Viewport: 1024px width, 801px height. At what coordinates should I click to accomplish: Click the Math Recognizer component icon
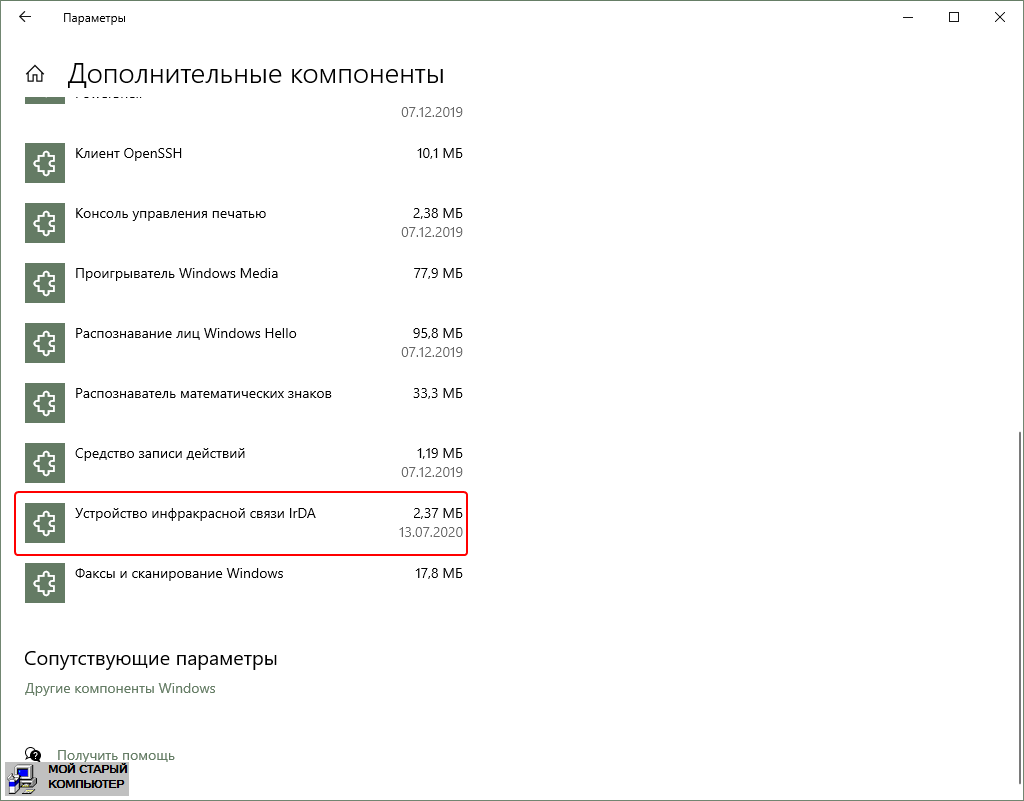point(44,403)
